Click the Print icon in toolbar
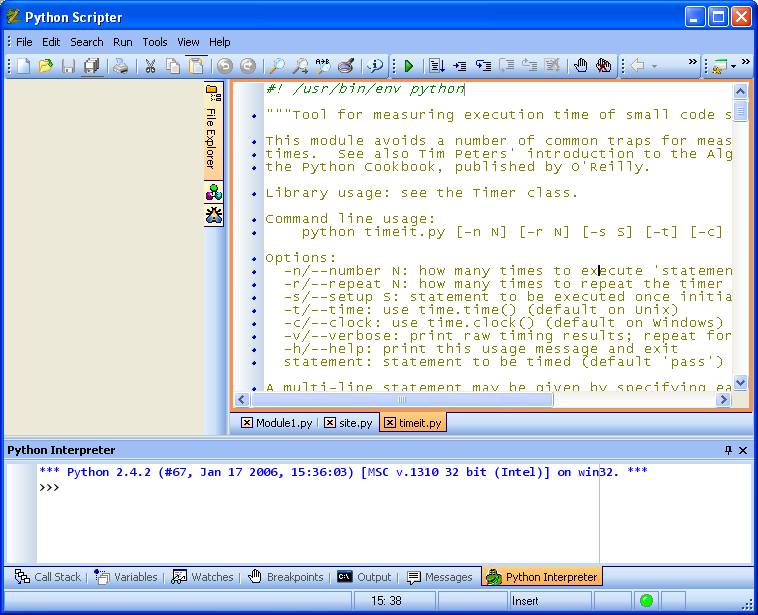The image size is (758, 615). point(120,66)
